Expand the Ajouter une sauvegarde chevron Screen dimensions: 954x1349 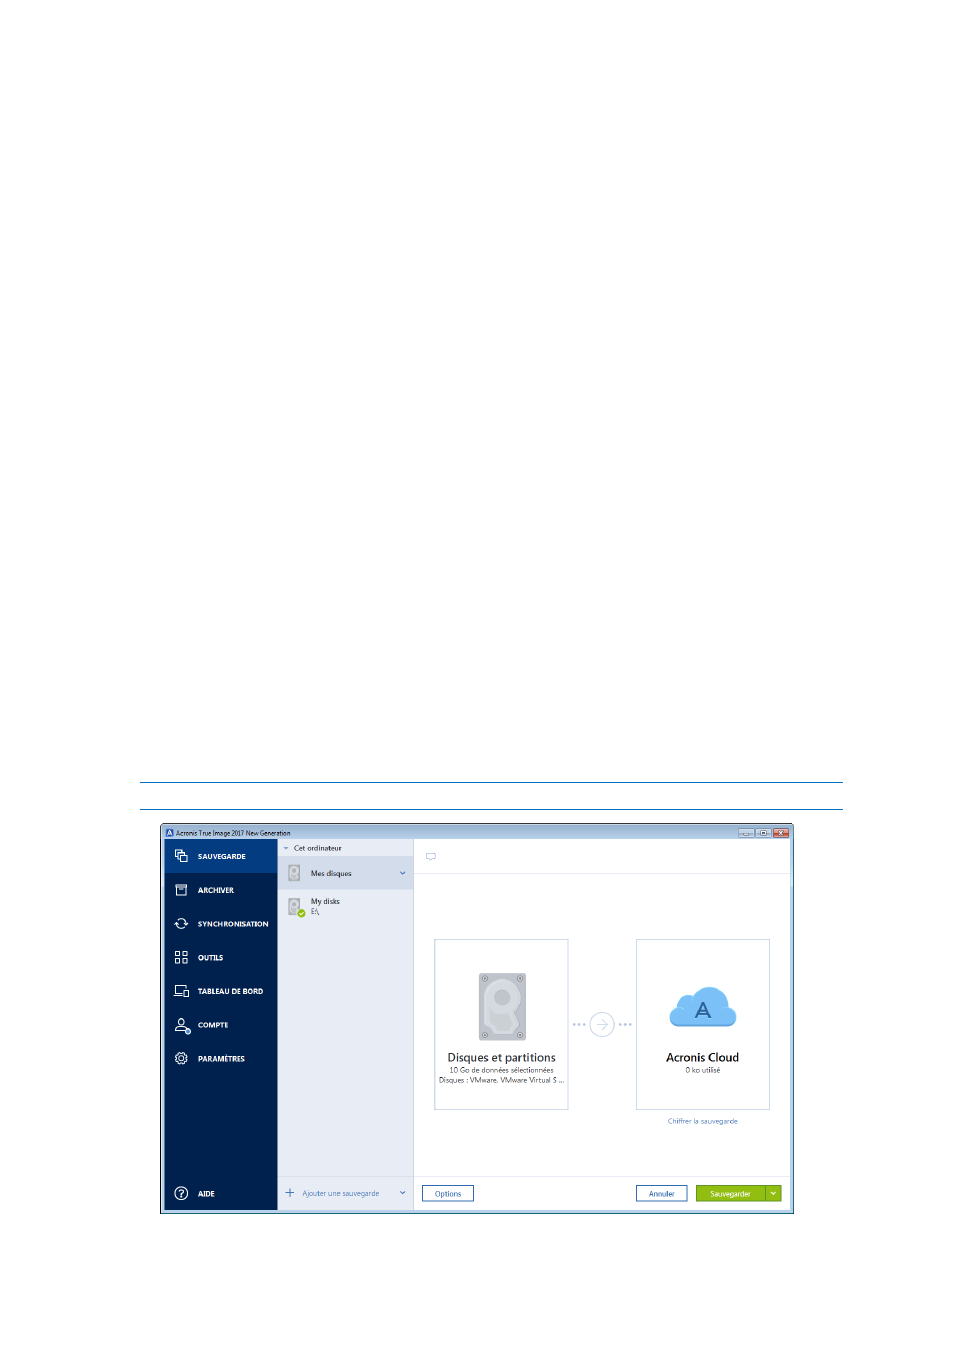[x=403, y=1193]
